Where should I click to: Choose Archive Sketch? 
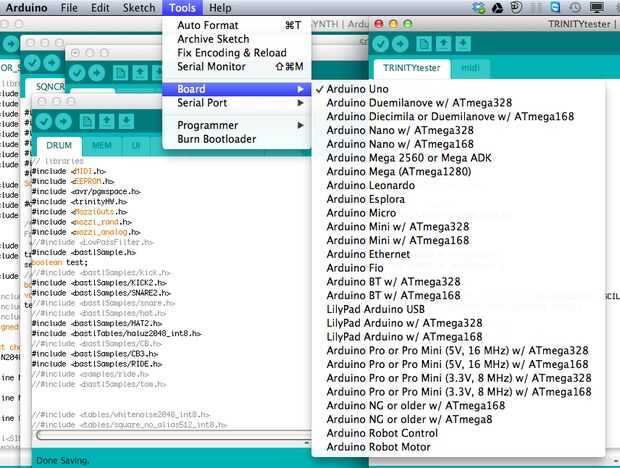coord(237,39)
